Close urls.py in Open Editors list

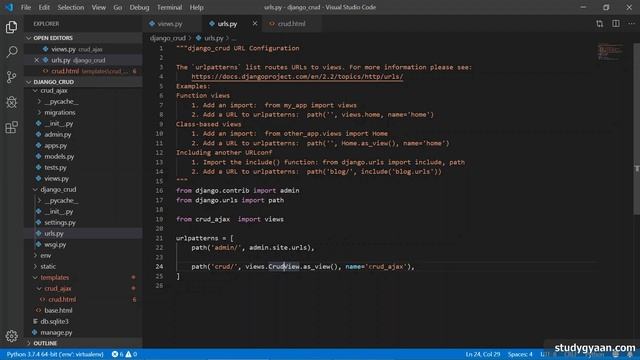point(36,60)
